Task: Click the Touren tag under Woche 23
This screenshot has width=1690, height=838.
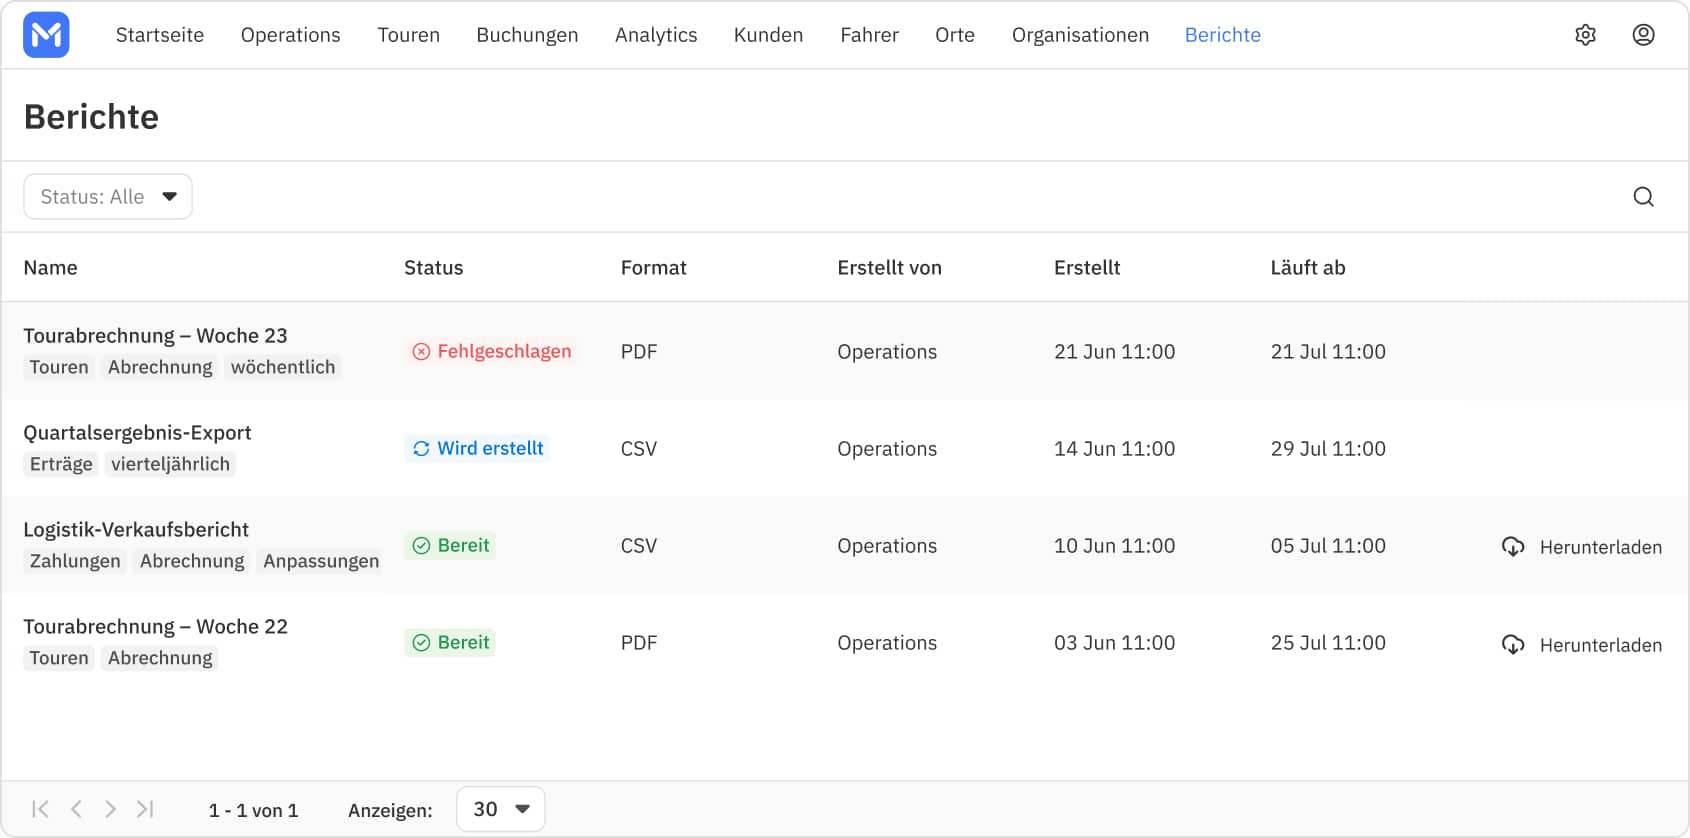Action: (x=59, y=367)
